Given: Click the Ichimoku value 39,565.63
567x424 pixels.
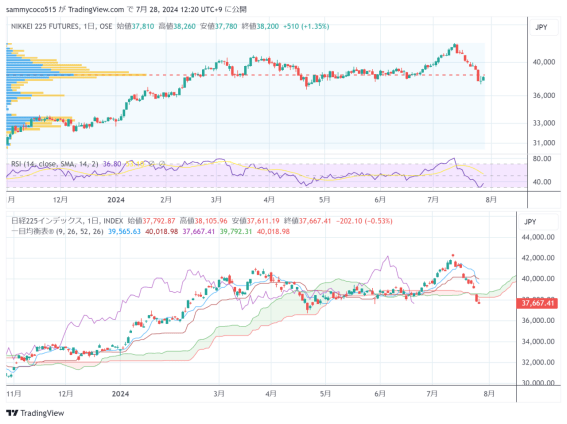Looking at the screenshot, I should (x=124, y=231).
